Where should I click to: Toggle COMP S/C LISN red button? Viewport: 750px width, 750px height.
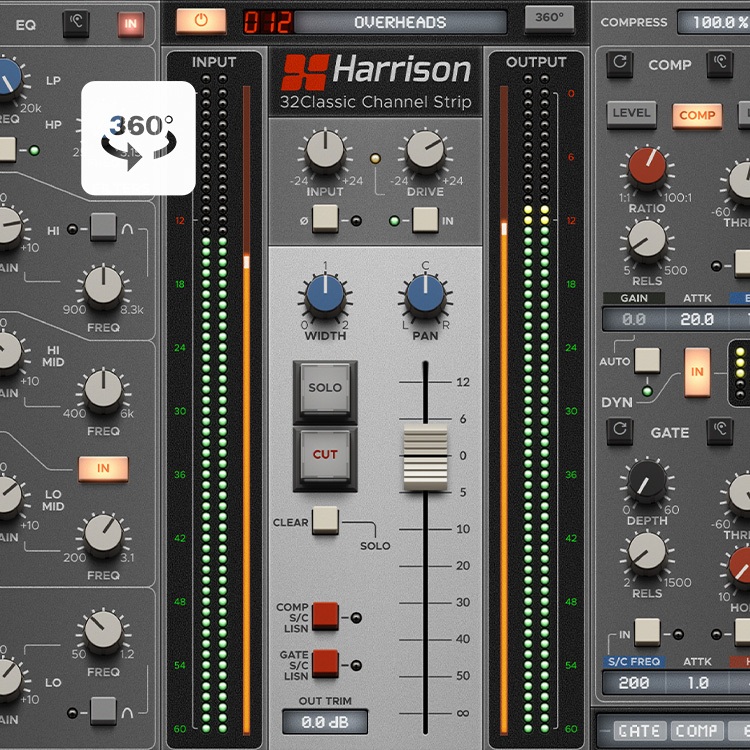[325, 616]
